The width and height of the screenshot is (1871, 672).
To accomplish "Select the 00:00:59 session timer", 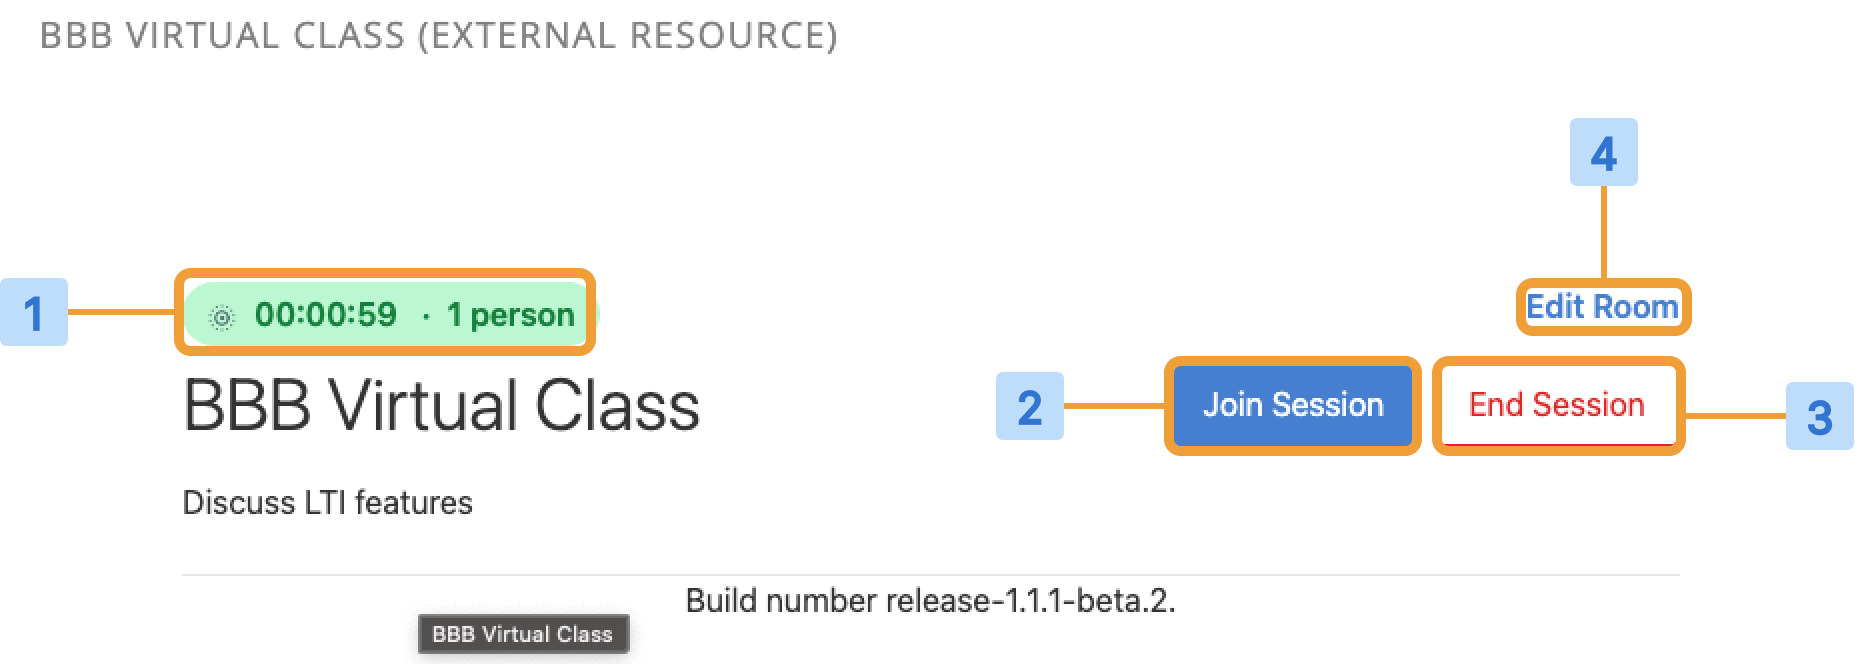I will (326, 315).
